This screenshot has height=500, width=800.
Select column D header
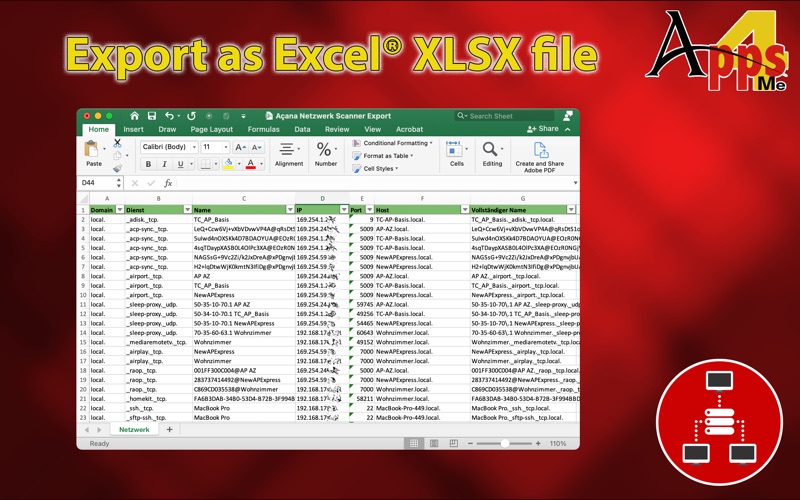pos(322,198)
